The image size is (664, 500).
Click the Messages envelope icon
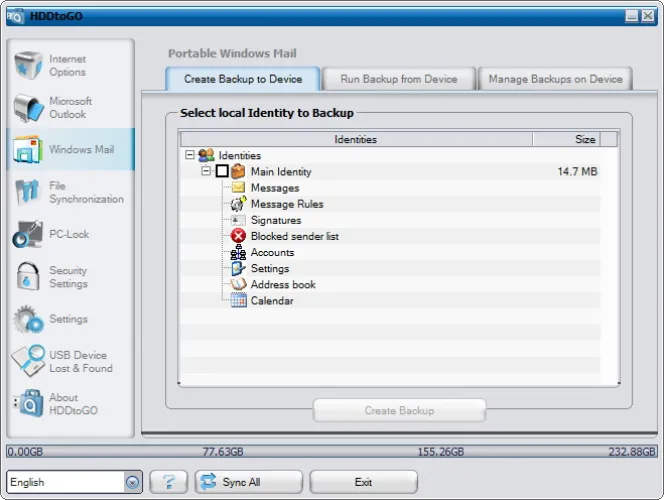click(238, 187)
